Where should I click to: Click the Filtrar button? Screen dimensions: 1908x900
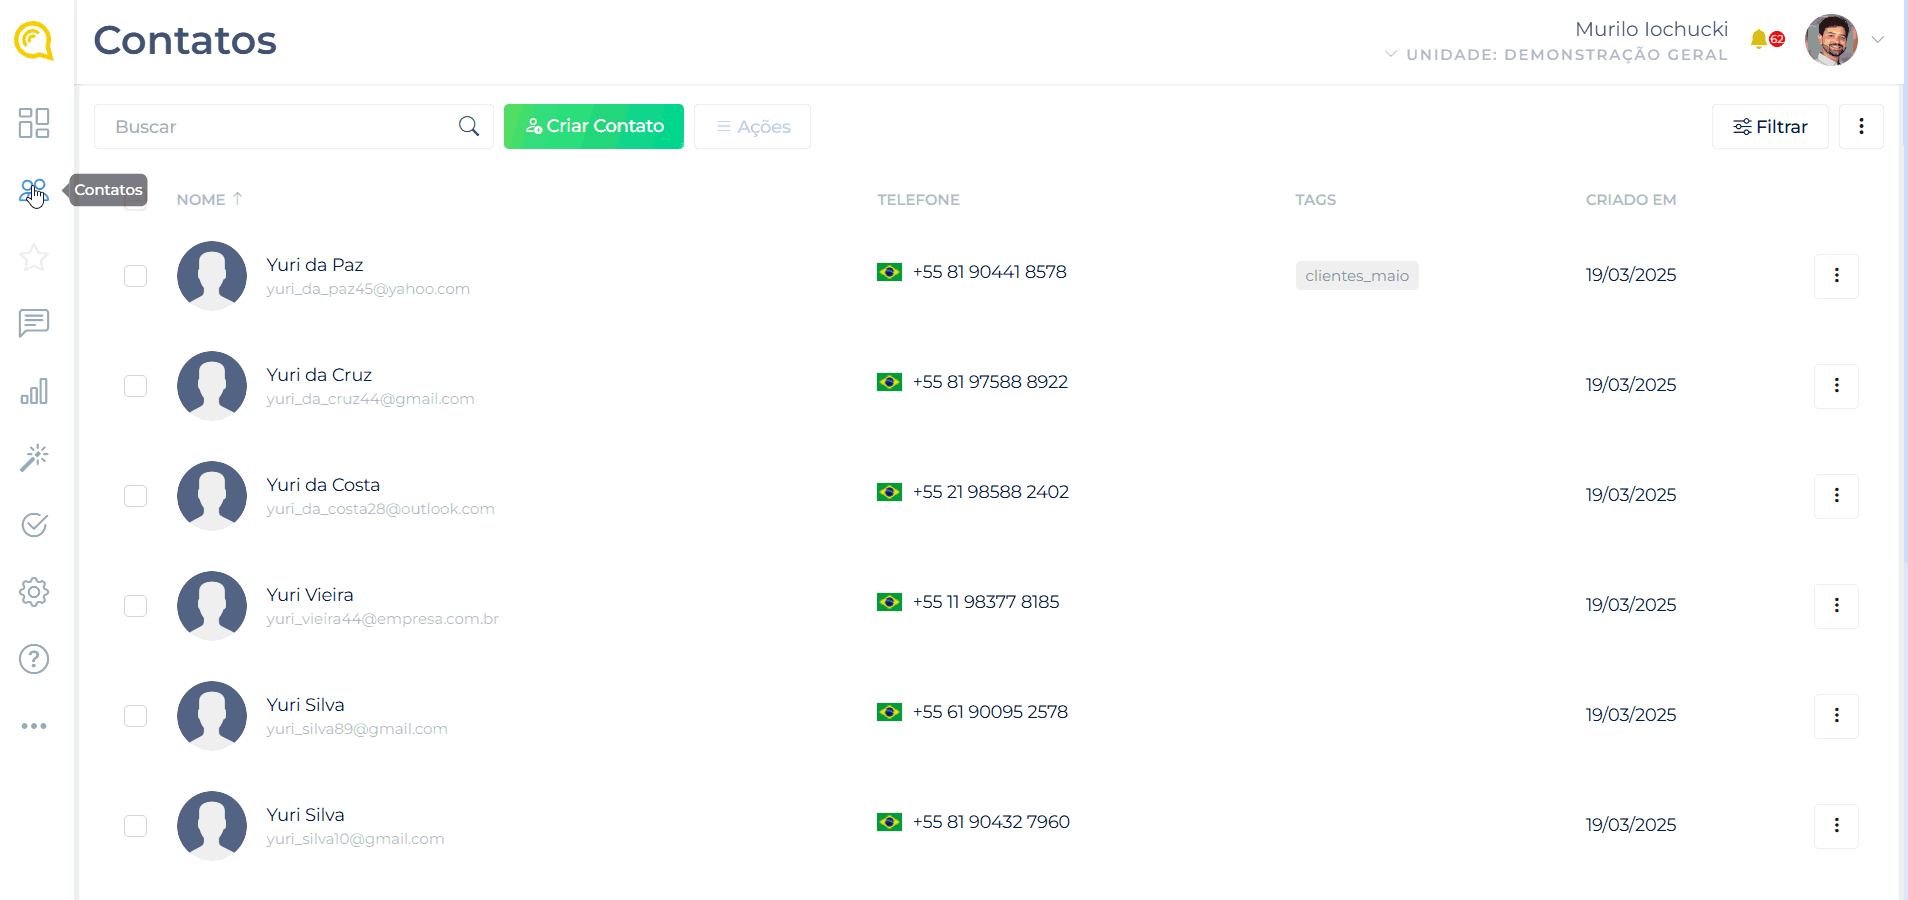pyautogui.click(x=1770, y=127)
